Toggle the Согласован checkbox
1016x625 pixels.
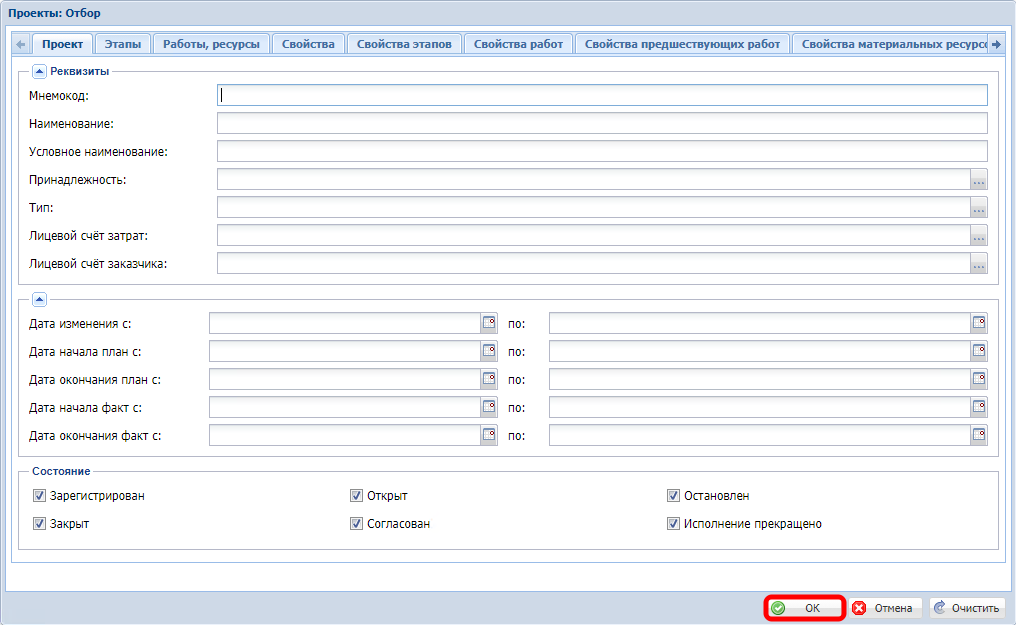356,523
